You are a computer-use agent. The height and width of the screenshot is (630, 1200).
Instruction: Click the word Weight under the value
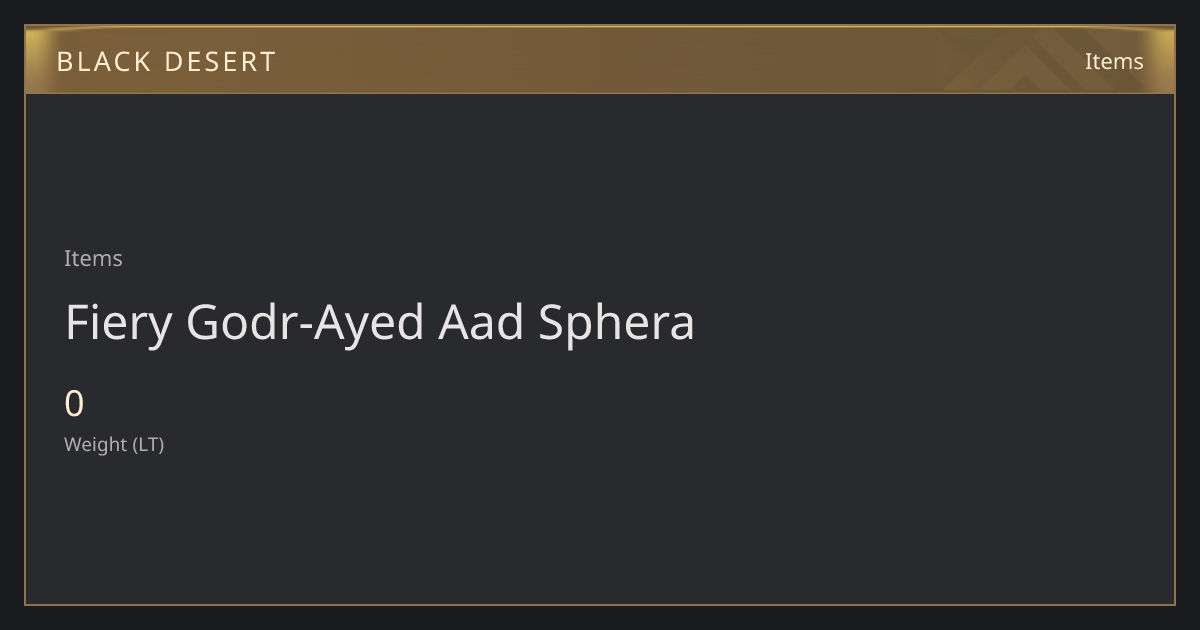coord(96,444)
